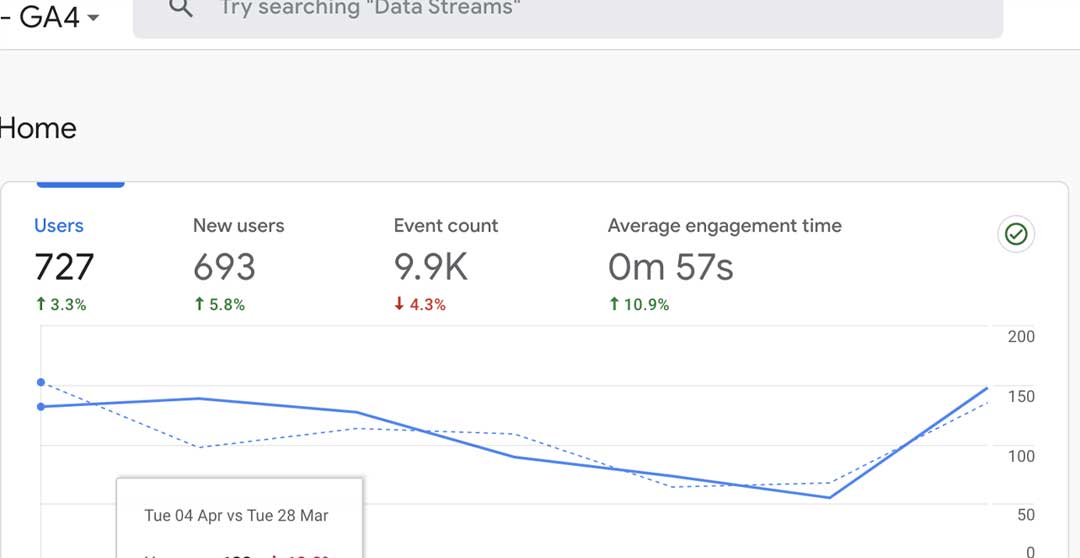Click the search magnifier icon

[180, 8]
